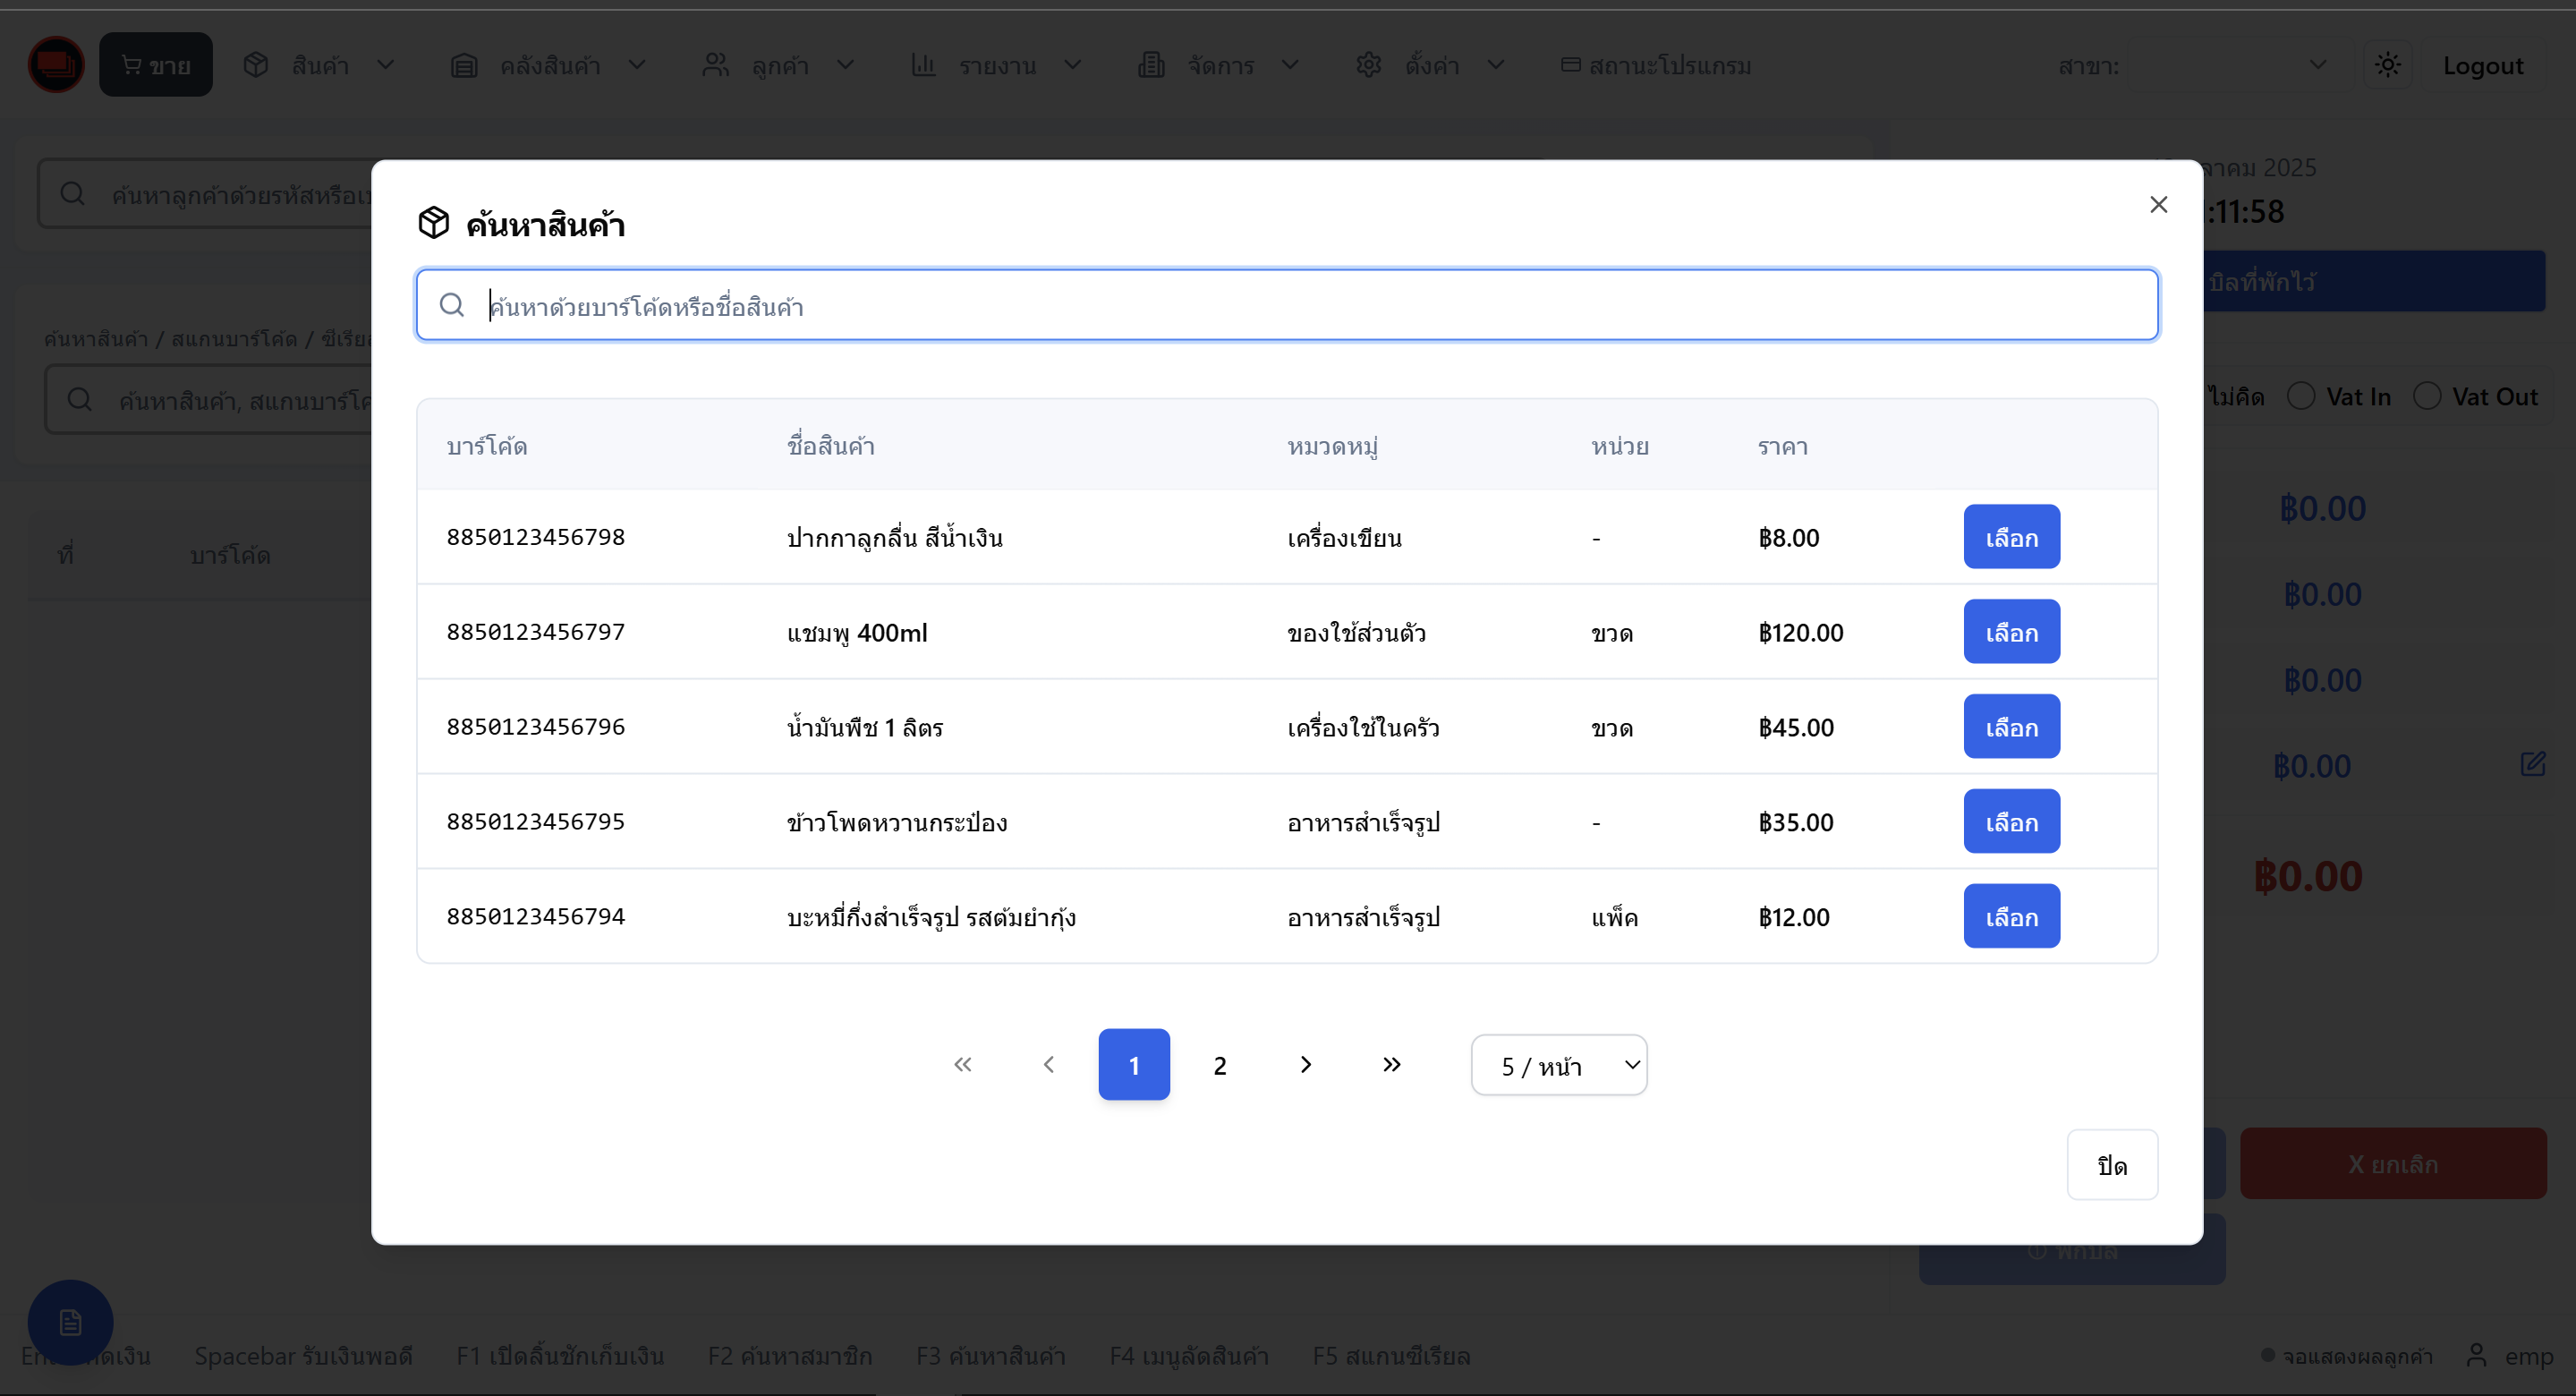Click the edit discount pencil icon
Viewport: 2576px width, 1396px height.
click(2532, 765)
